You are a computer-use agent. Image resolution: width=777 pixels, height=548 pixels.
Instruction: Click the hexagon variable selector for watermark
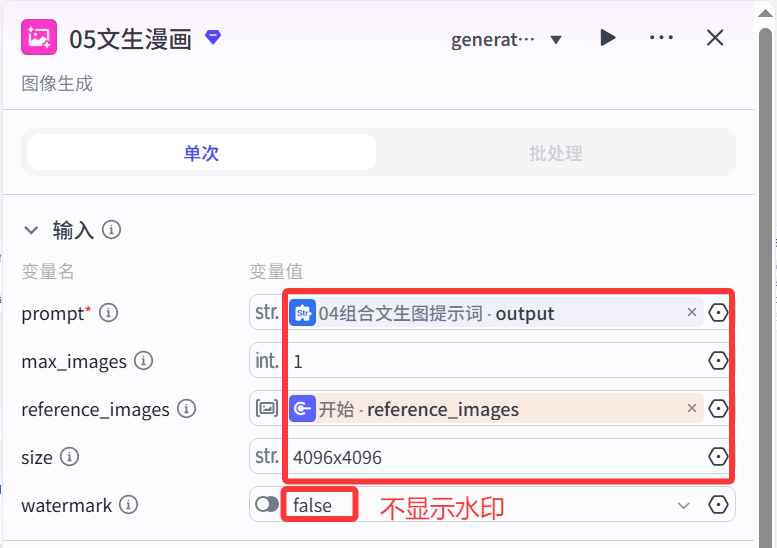718,505
